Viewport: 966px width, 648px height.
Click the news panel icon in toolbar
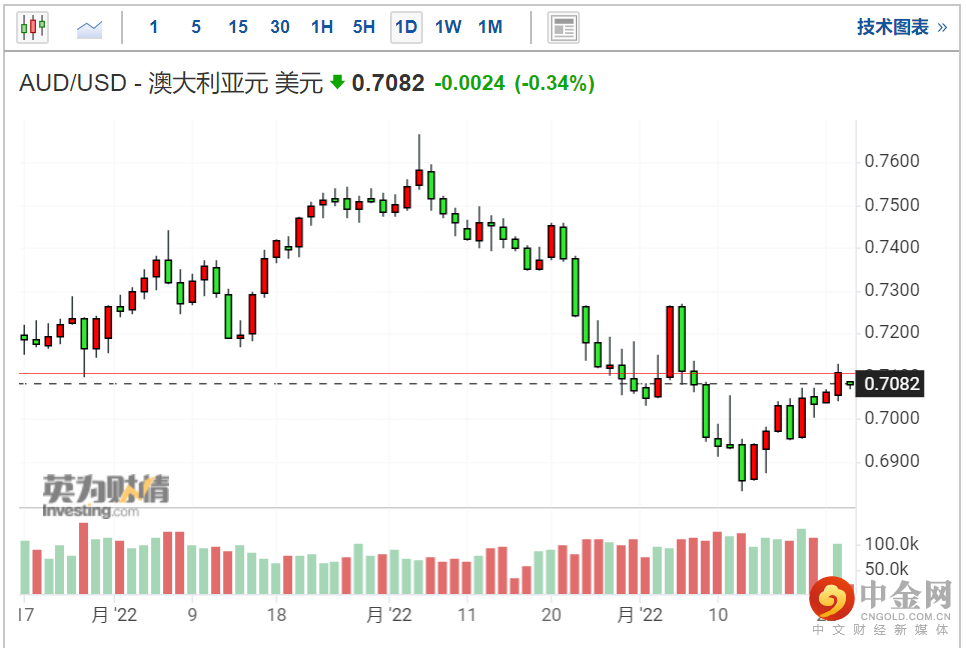tap(563, 27)
